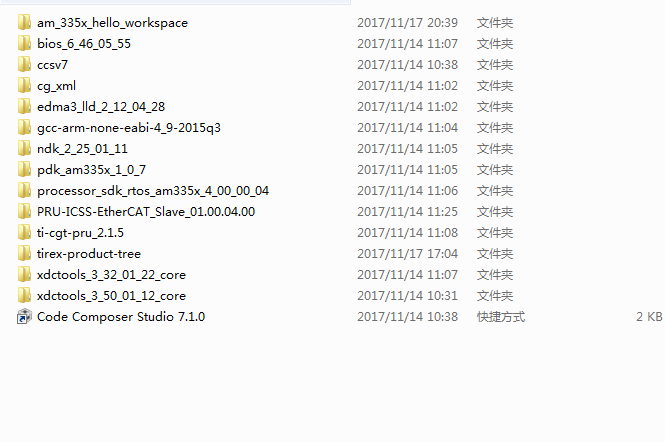
Task: Click the ti-cgt-pru_2.1.5 folder icon
Action: point(24,232)
